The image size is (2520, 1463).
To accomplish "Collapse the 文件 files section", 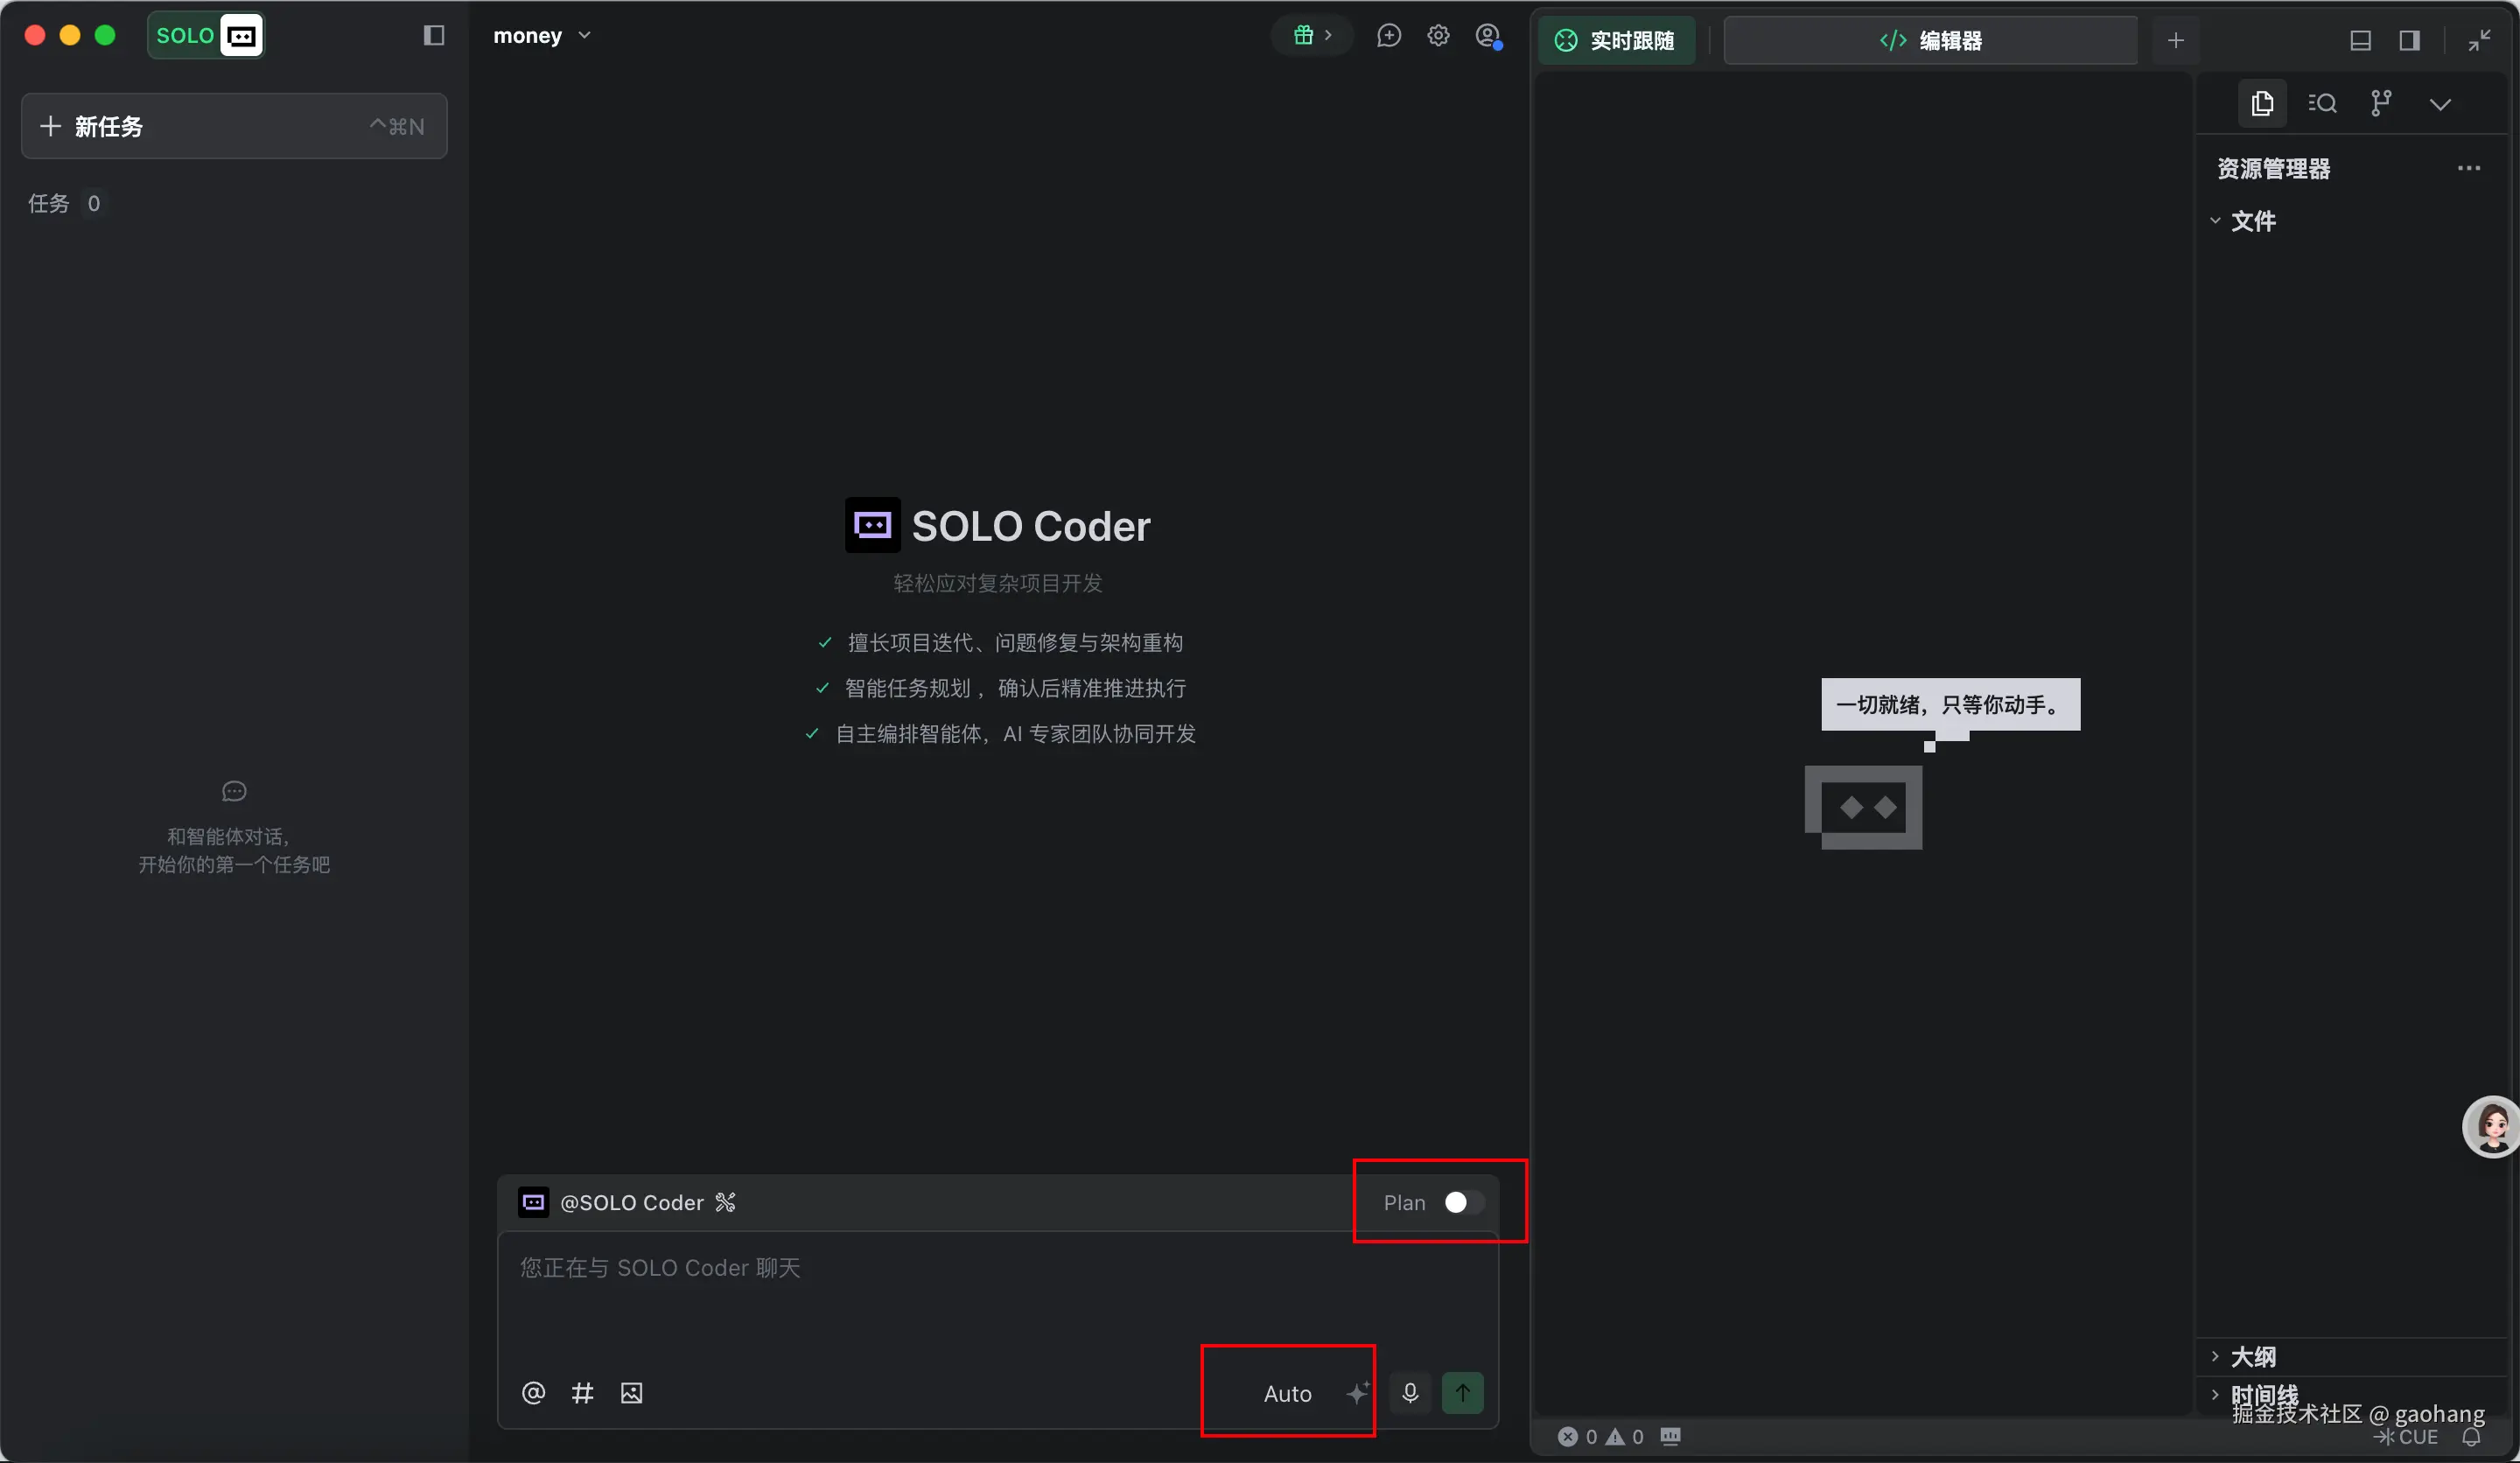I will tap(2252, 221).
